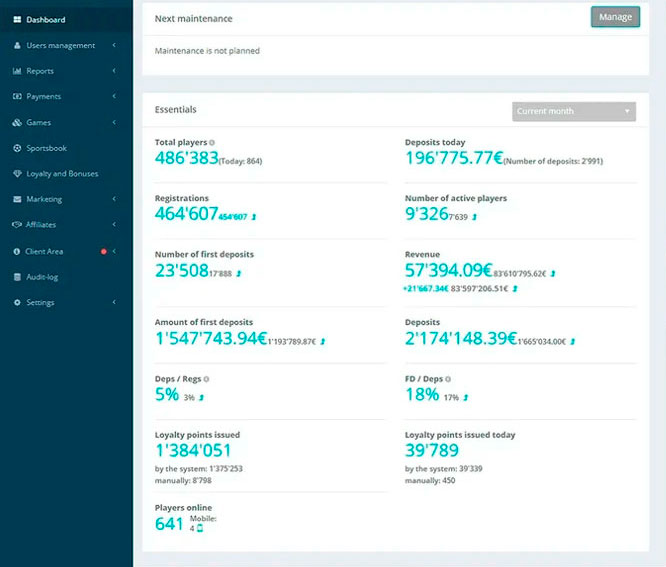Click the 'Essentials' panel heading

[x=175, y=110]
